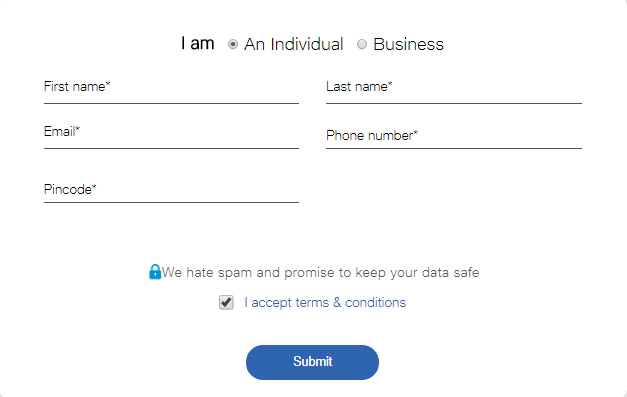Click the First name* placeholder label
Image resolution: width=627 pixels, height=397 pixels.
[x=77, y=86]
